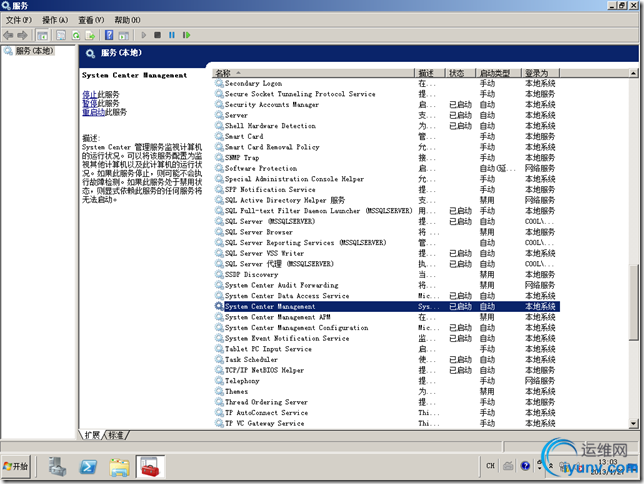This screenshot has width=644, height=484.
Task: Open the 查看(V) menu
Action: click(x=91, y=20)
